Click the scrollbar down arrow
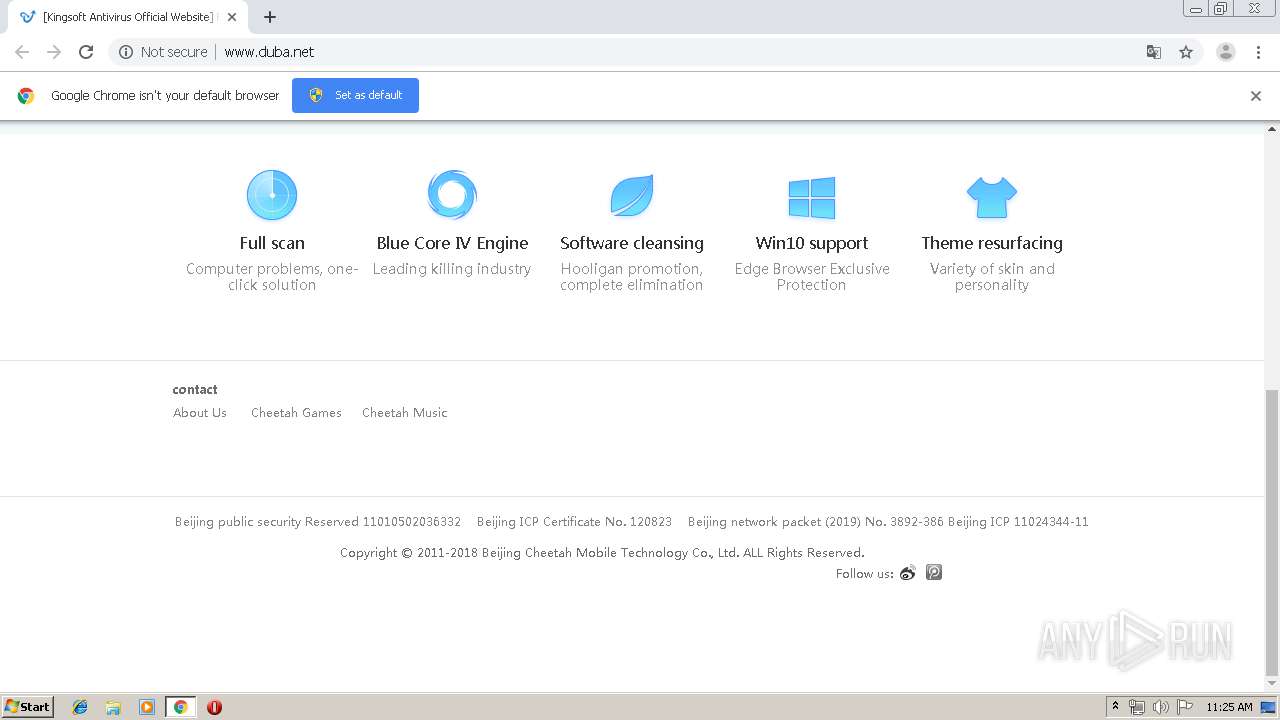 [x=1272, y=684]
